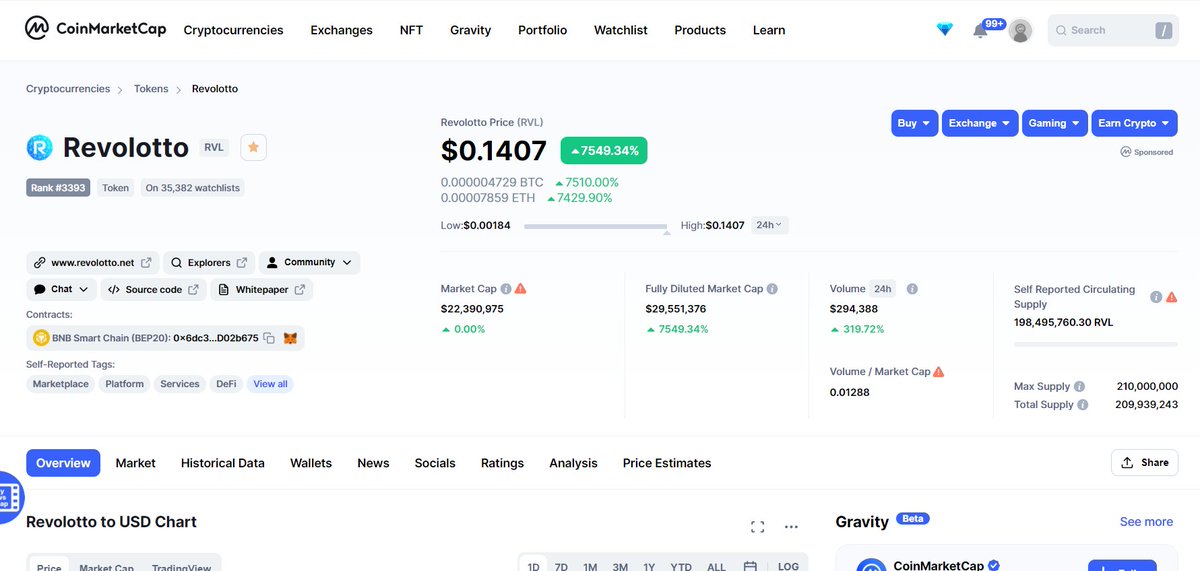Click the circulating supply progress bar
The width and height of the screenshot is (1200, 571).
pyautogui.click(x=1096, y=344)
